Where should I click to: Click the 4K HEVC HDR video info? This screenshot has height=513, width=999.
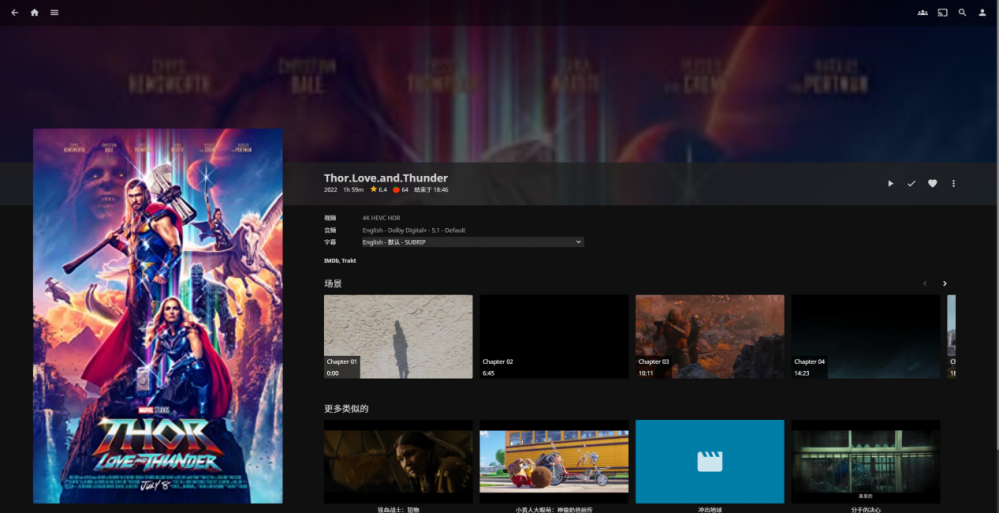pyautogui.click(x=381, y=218)
